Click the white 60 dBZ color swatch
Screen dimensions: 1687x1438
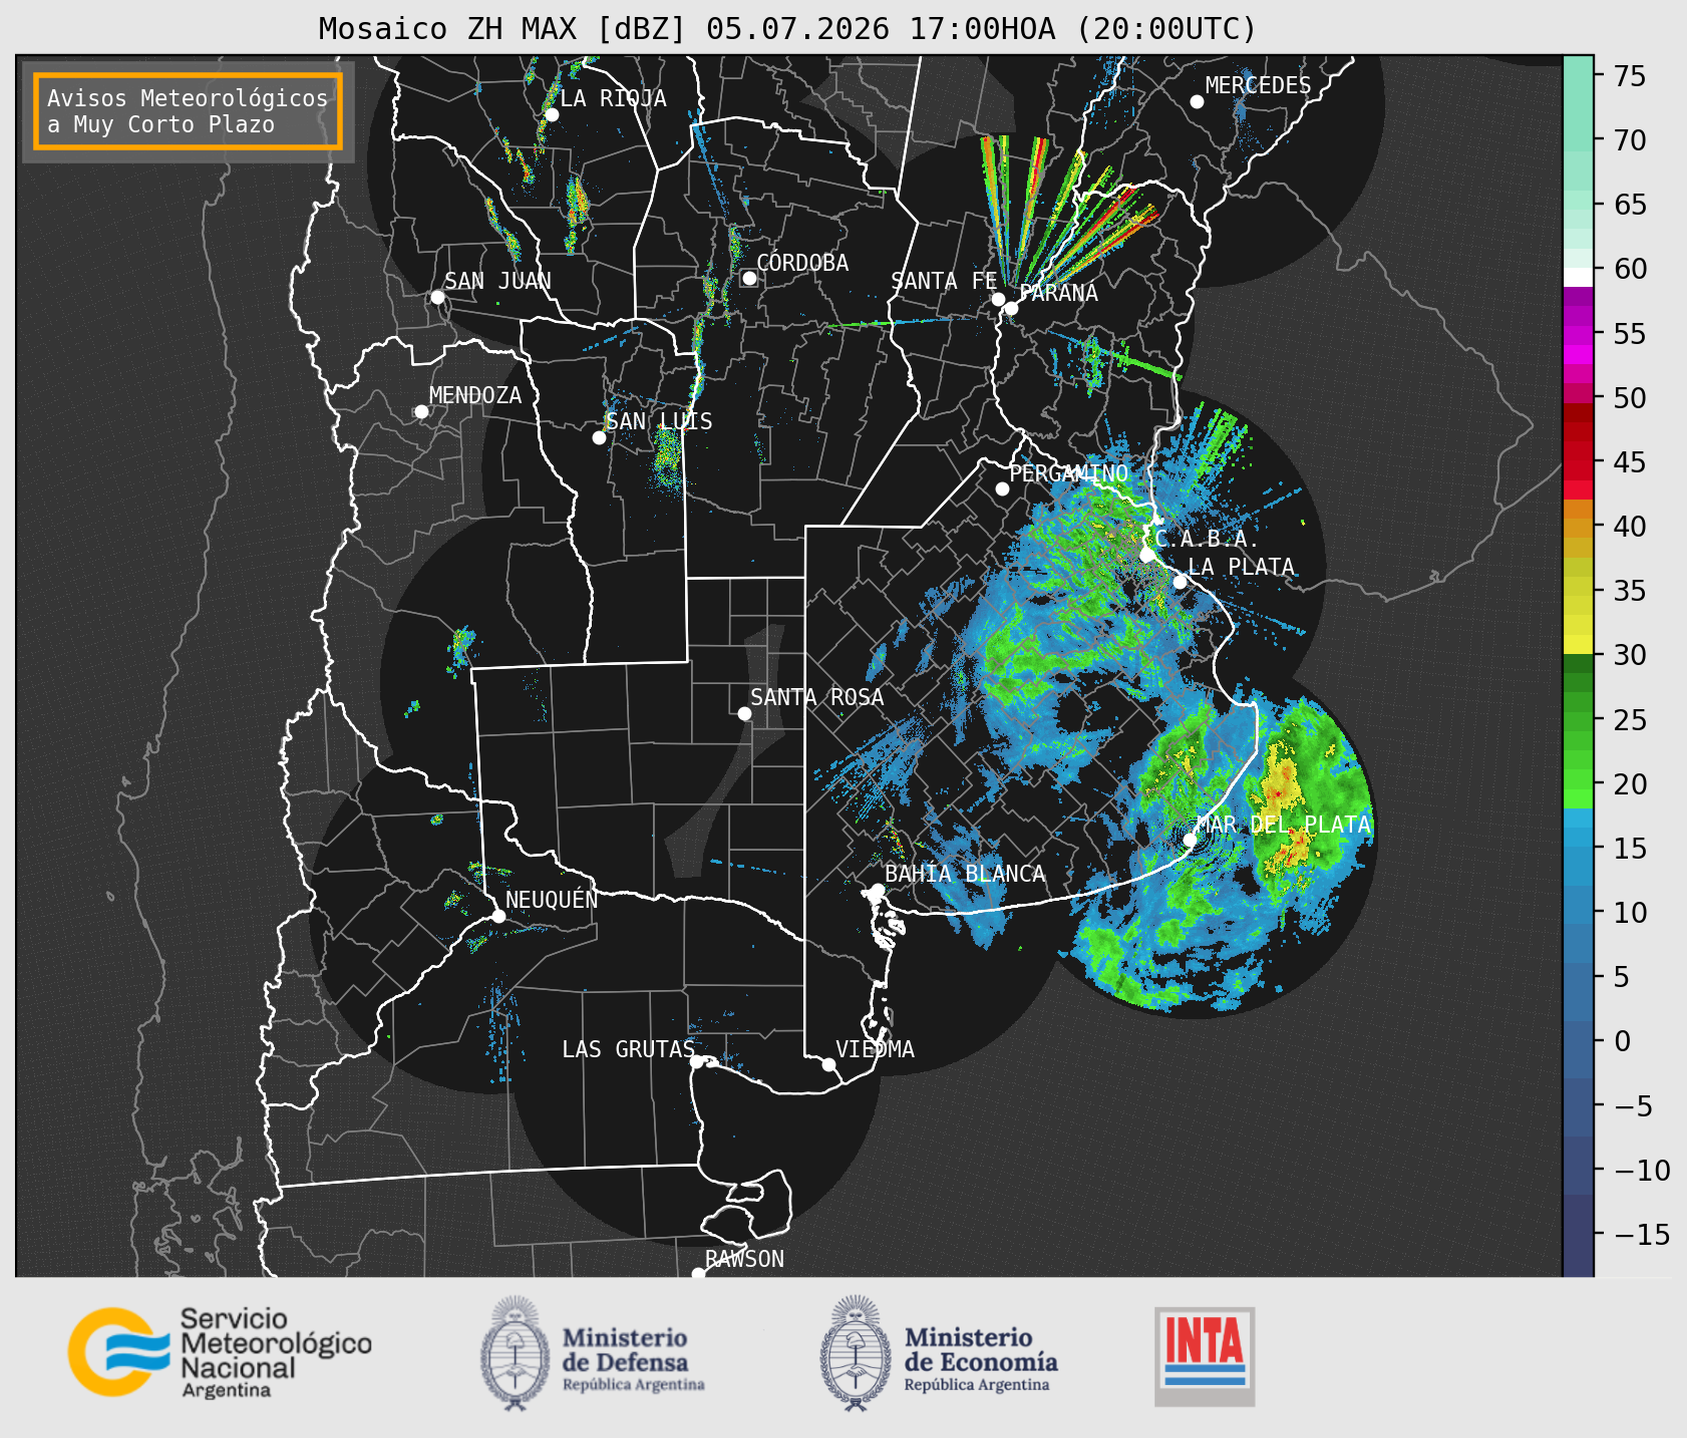pos(1578,276)
